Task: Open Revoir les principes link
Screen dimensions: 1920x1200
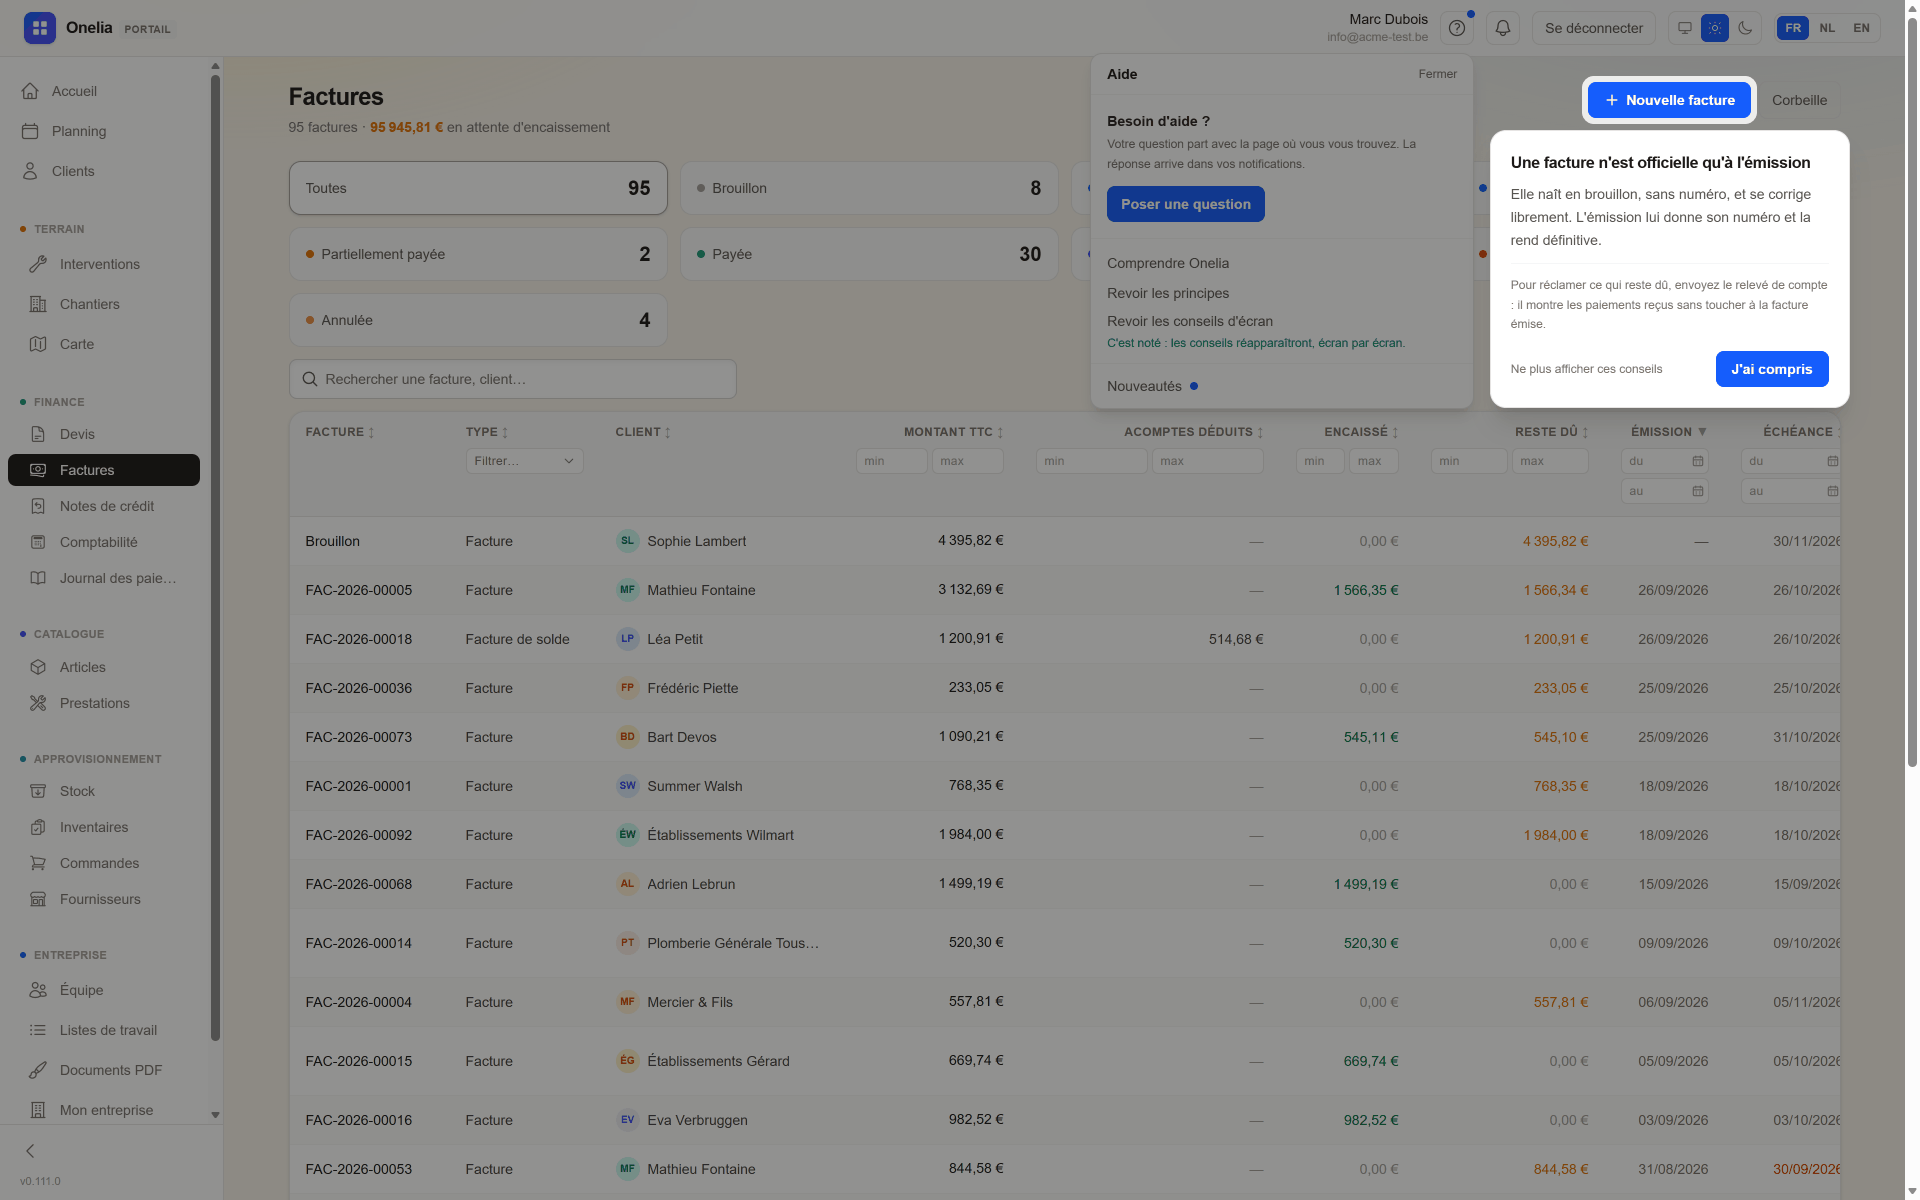Action: (x=1168, y=293)
